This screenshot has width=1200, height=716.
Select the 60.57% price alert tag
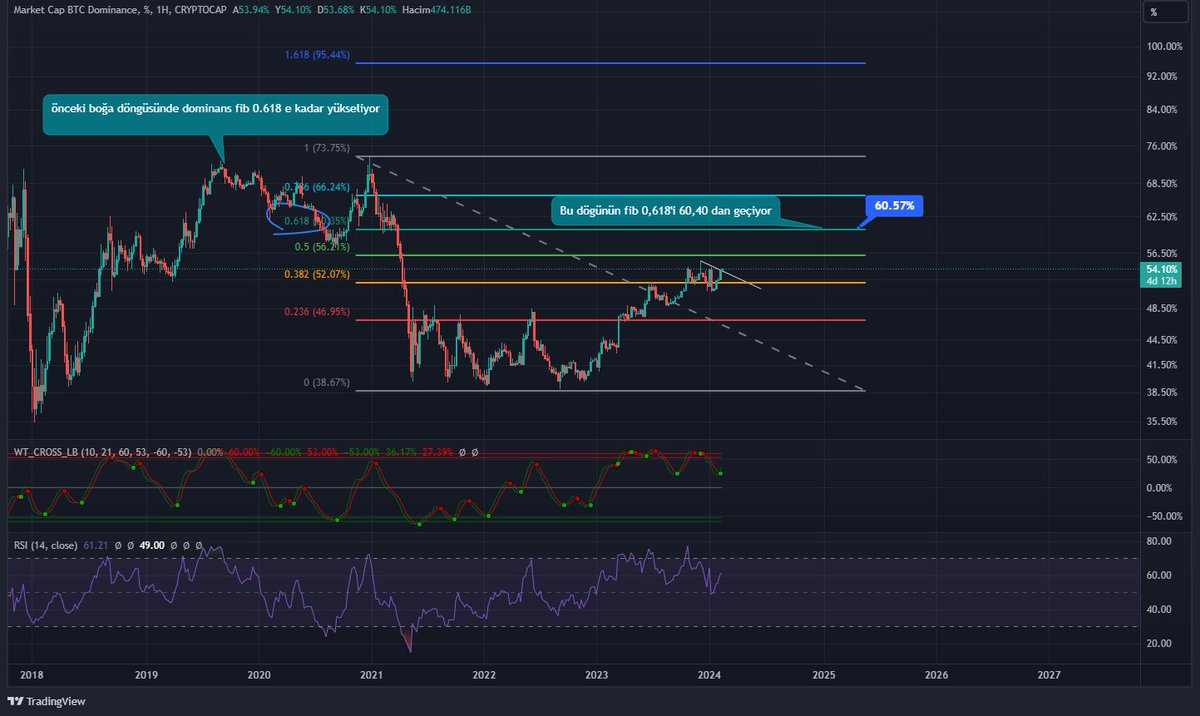coord(895,206)
